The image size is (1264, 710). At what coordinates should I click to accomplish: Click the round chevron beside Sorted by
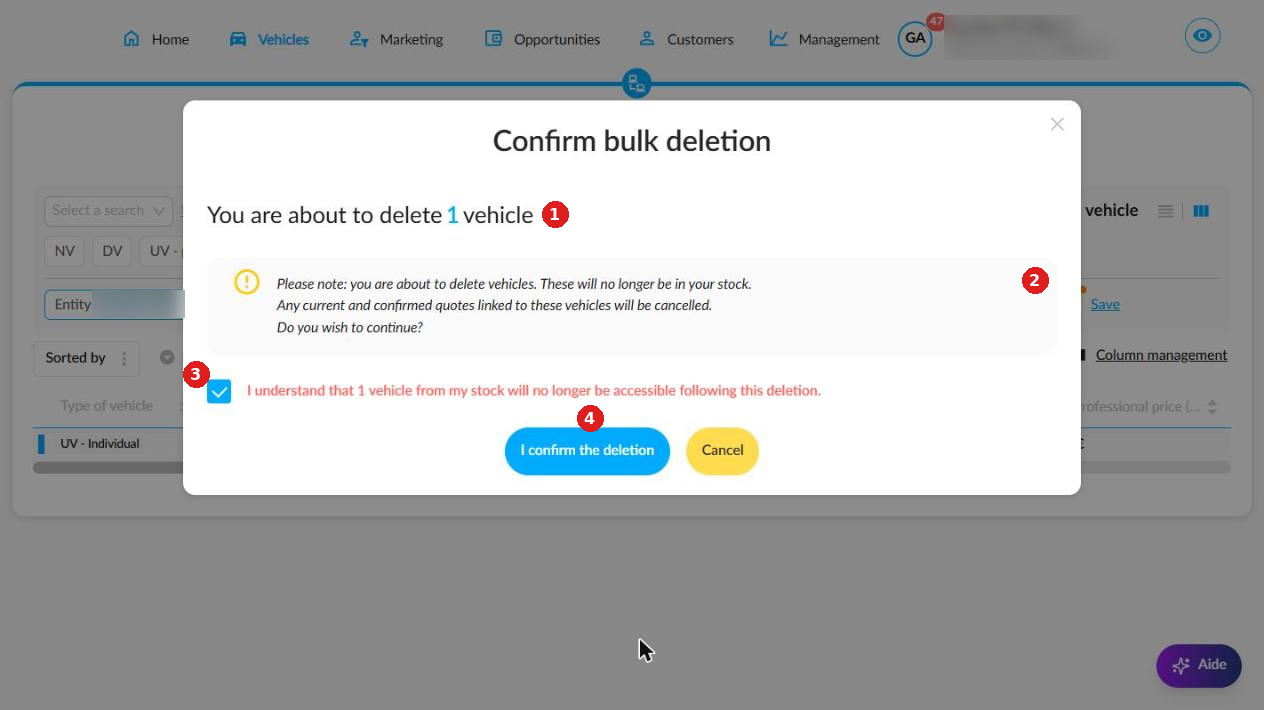coord(167,357)
